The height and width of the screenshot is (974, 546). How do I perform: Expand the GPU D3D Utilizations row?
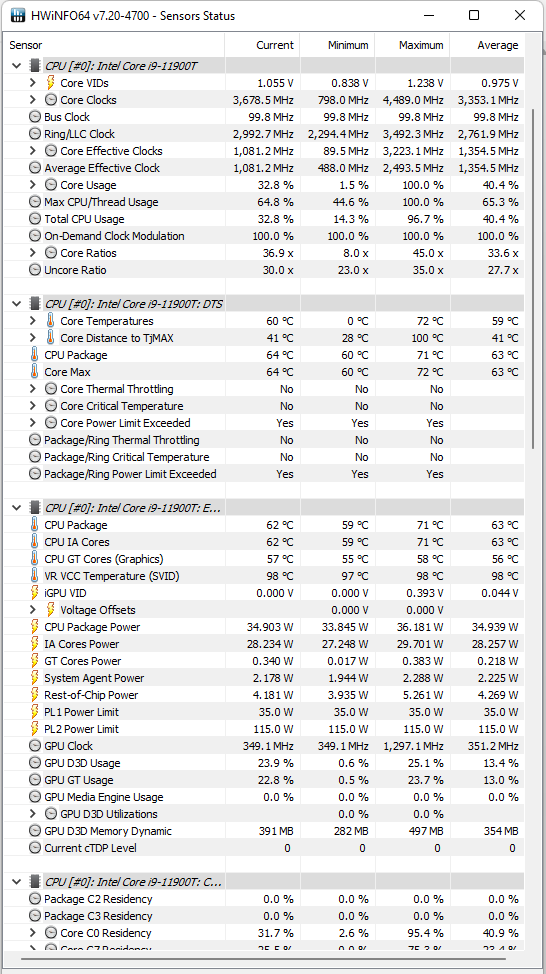tap(33, 814)
